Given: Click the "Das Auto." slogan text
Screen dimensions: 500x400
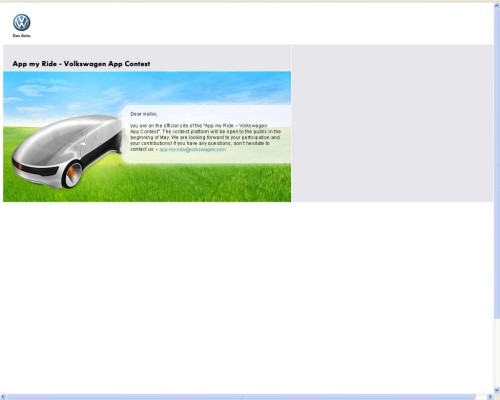Looking at the screenshot, I should click(22, 36).
